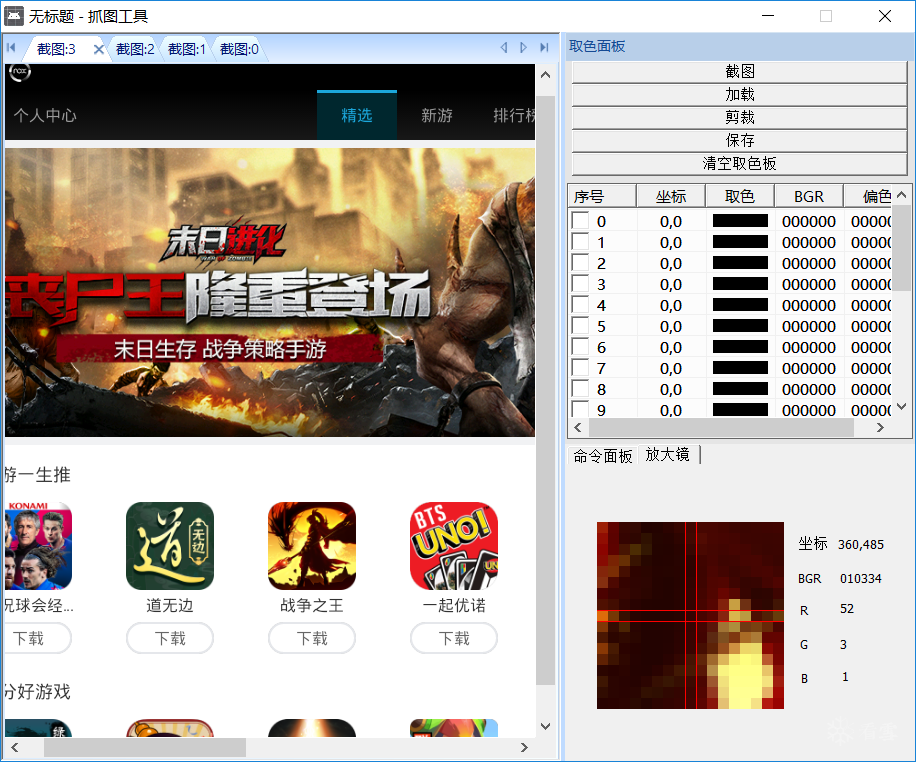916x762 pixels.
Task: Click 下载 under 道无边
Action: point(170,638)
